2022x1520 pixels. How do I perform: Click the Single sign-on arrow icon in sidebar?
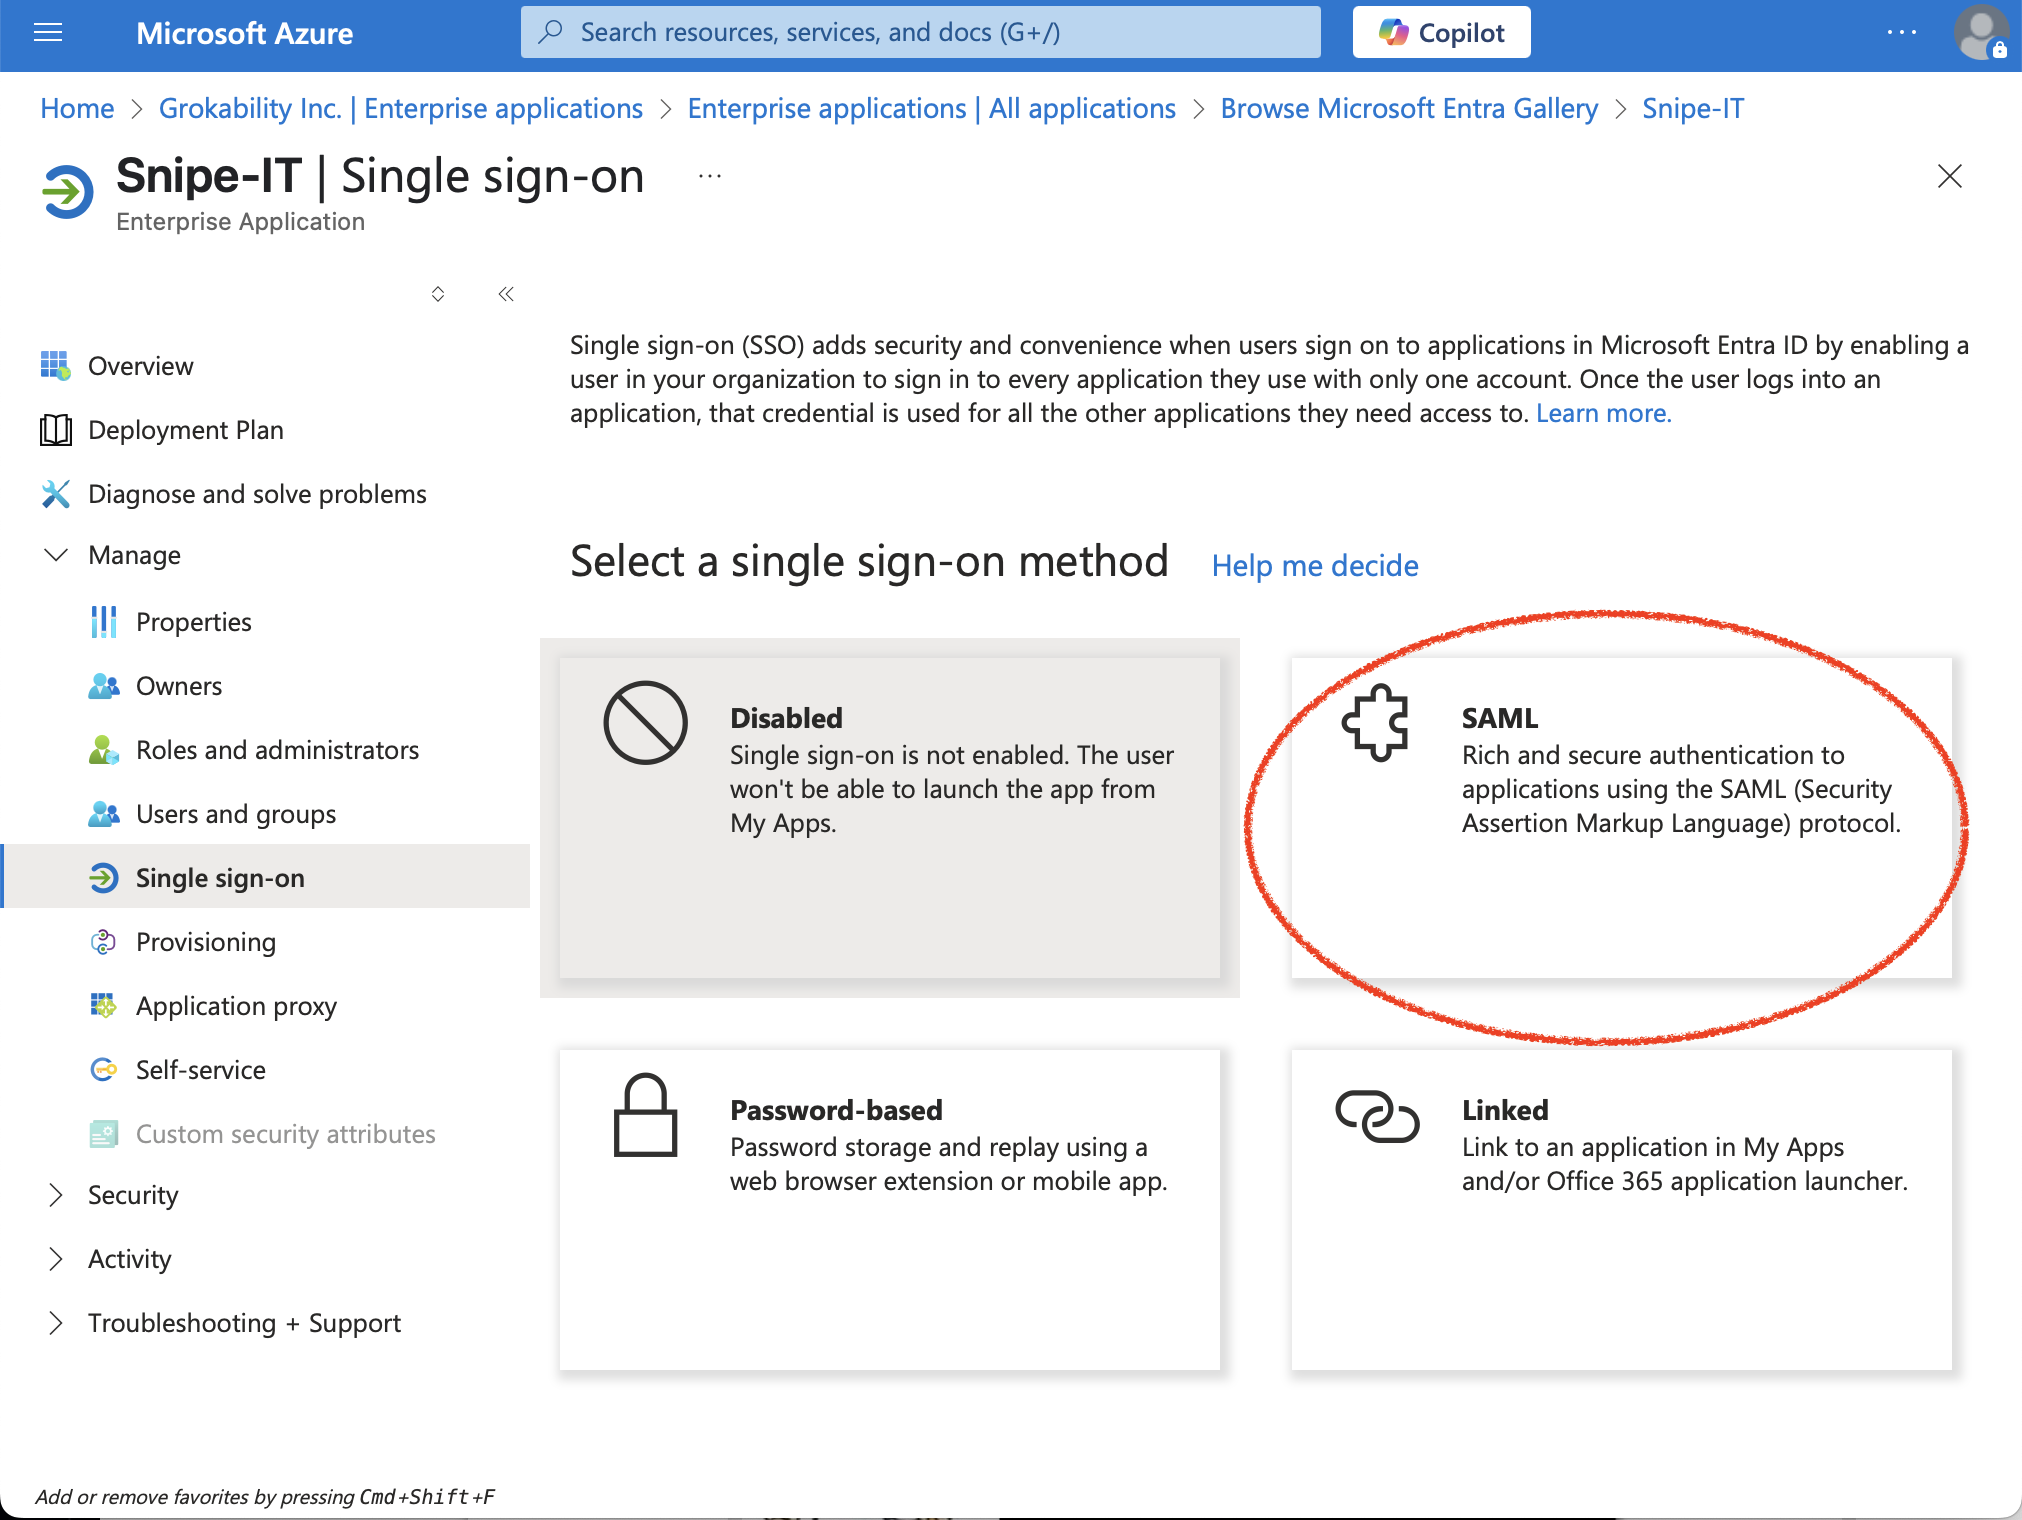coord(104,878)
